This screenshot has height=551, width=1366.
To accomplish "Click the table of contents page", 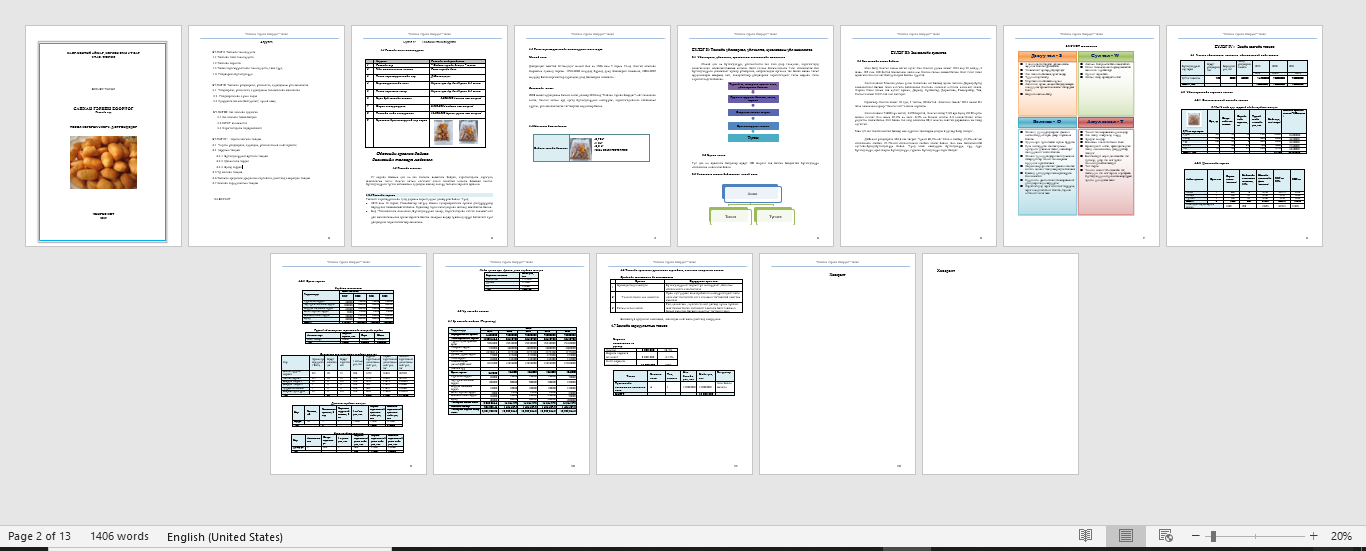I will (266, 136).
